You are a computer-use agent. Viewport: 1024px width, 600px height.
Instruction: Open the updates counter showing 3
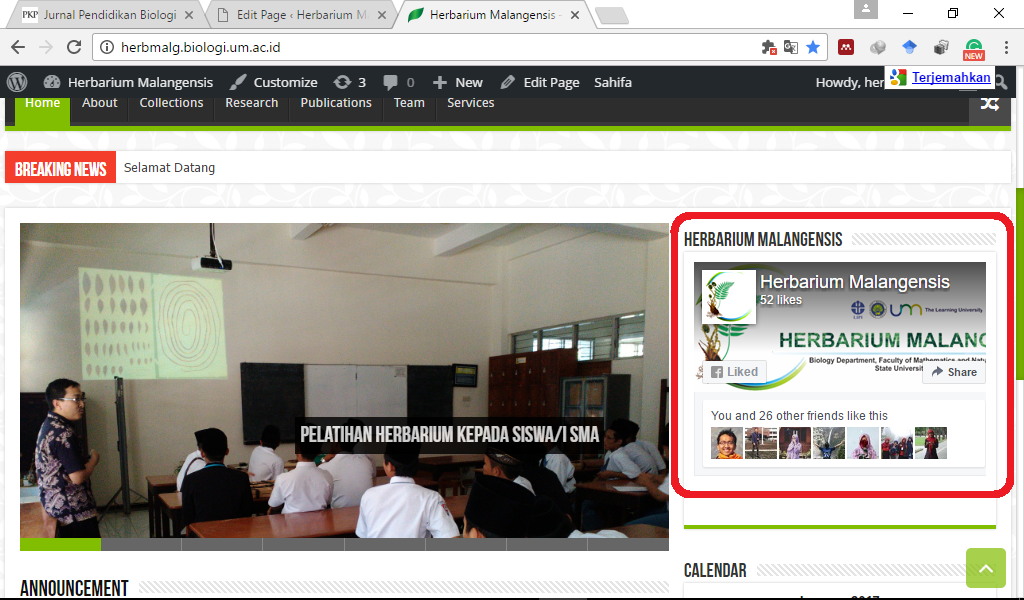(349, 82)
